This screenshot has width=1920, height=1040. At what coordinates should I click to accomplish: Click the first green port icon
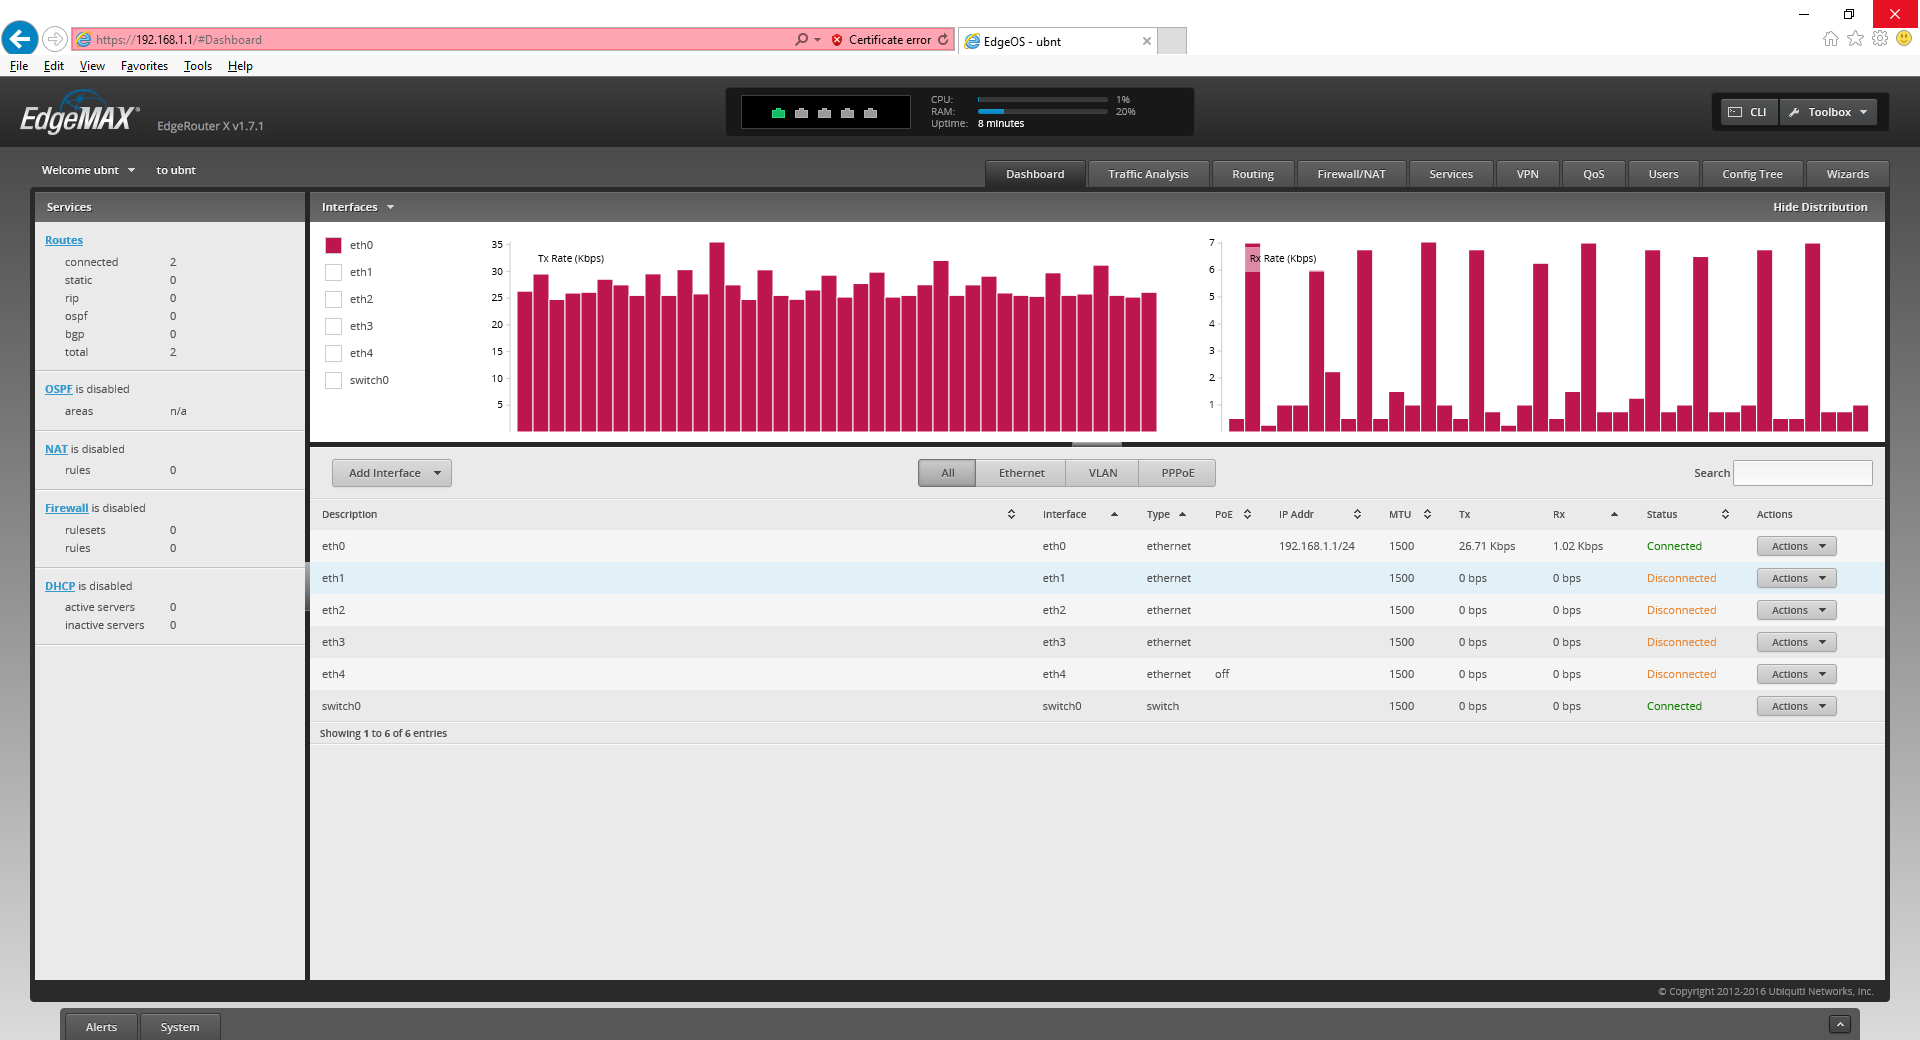778,113
